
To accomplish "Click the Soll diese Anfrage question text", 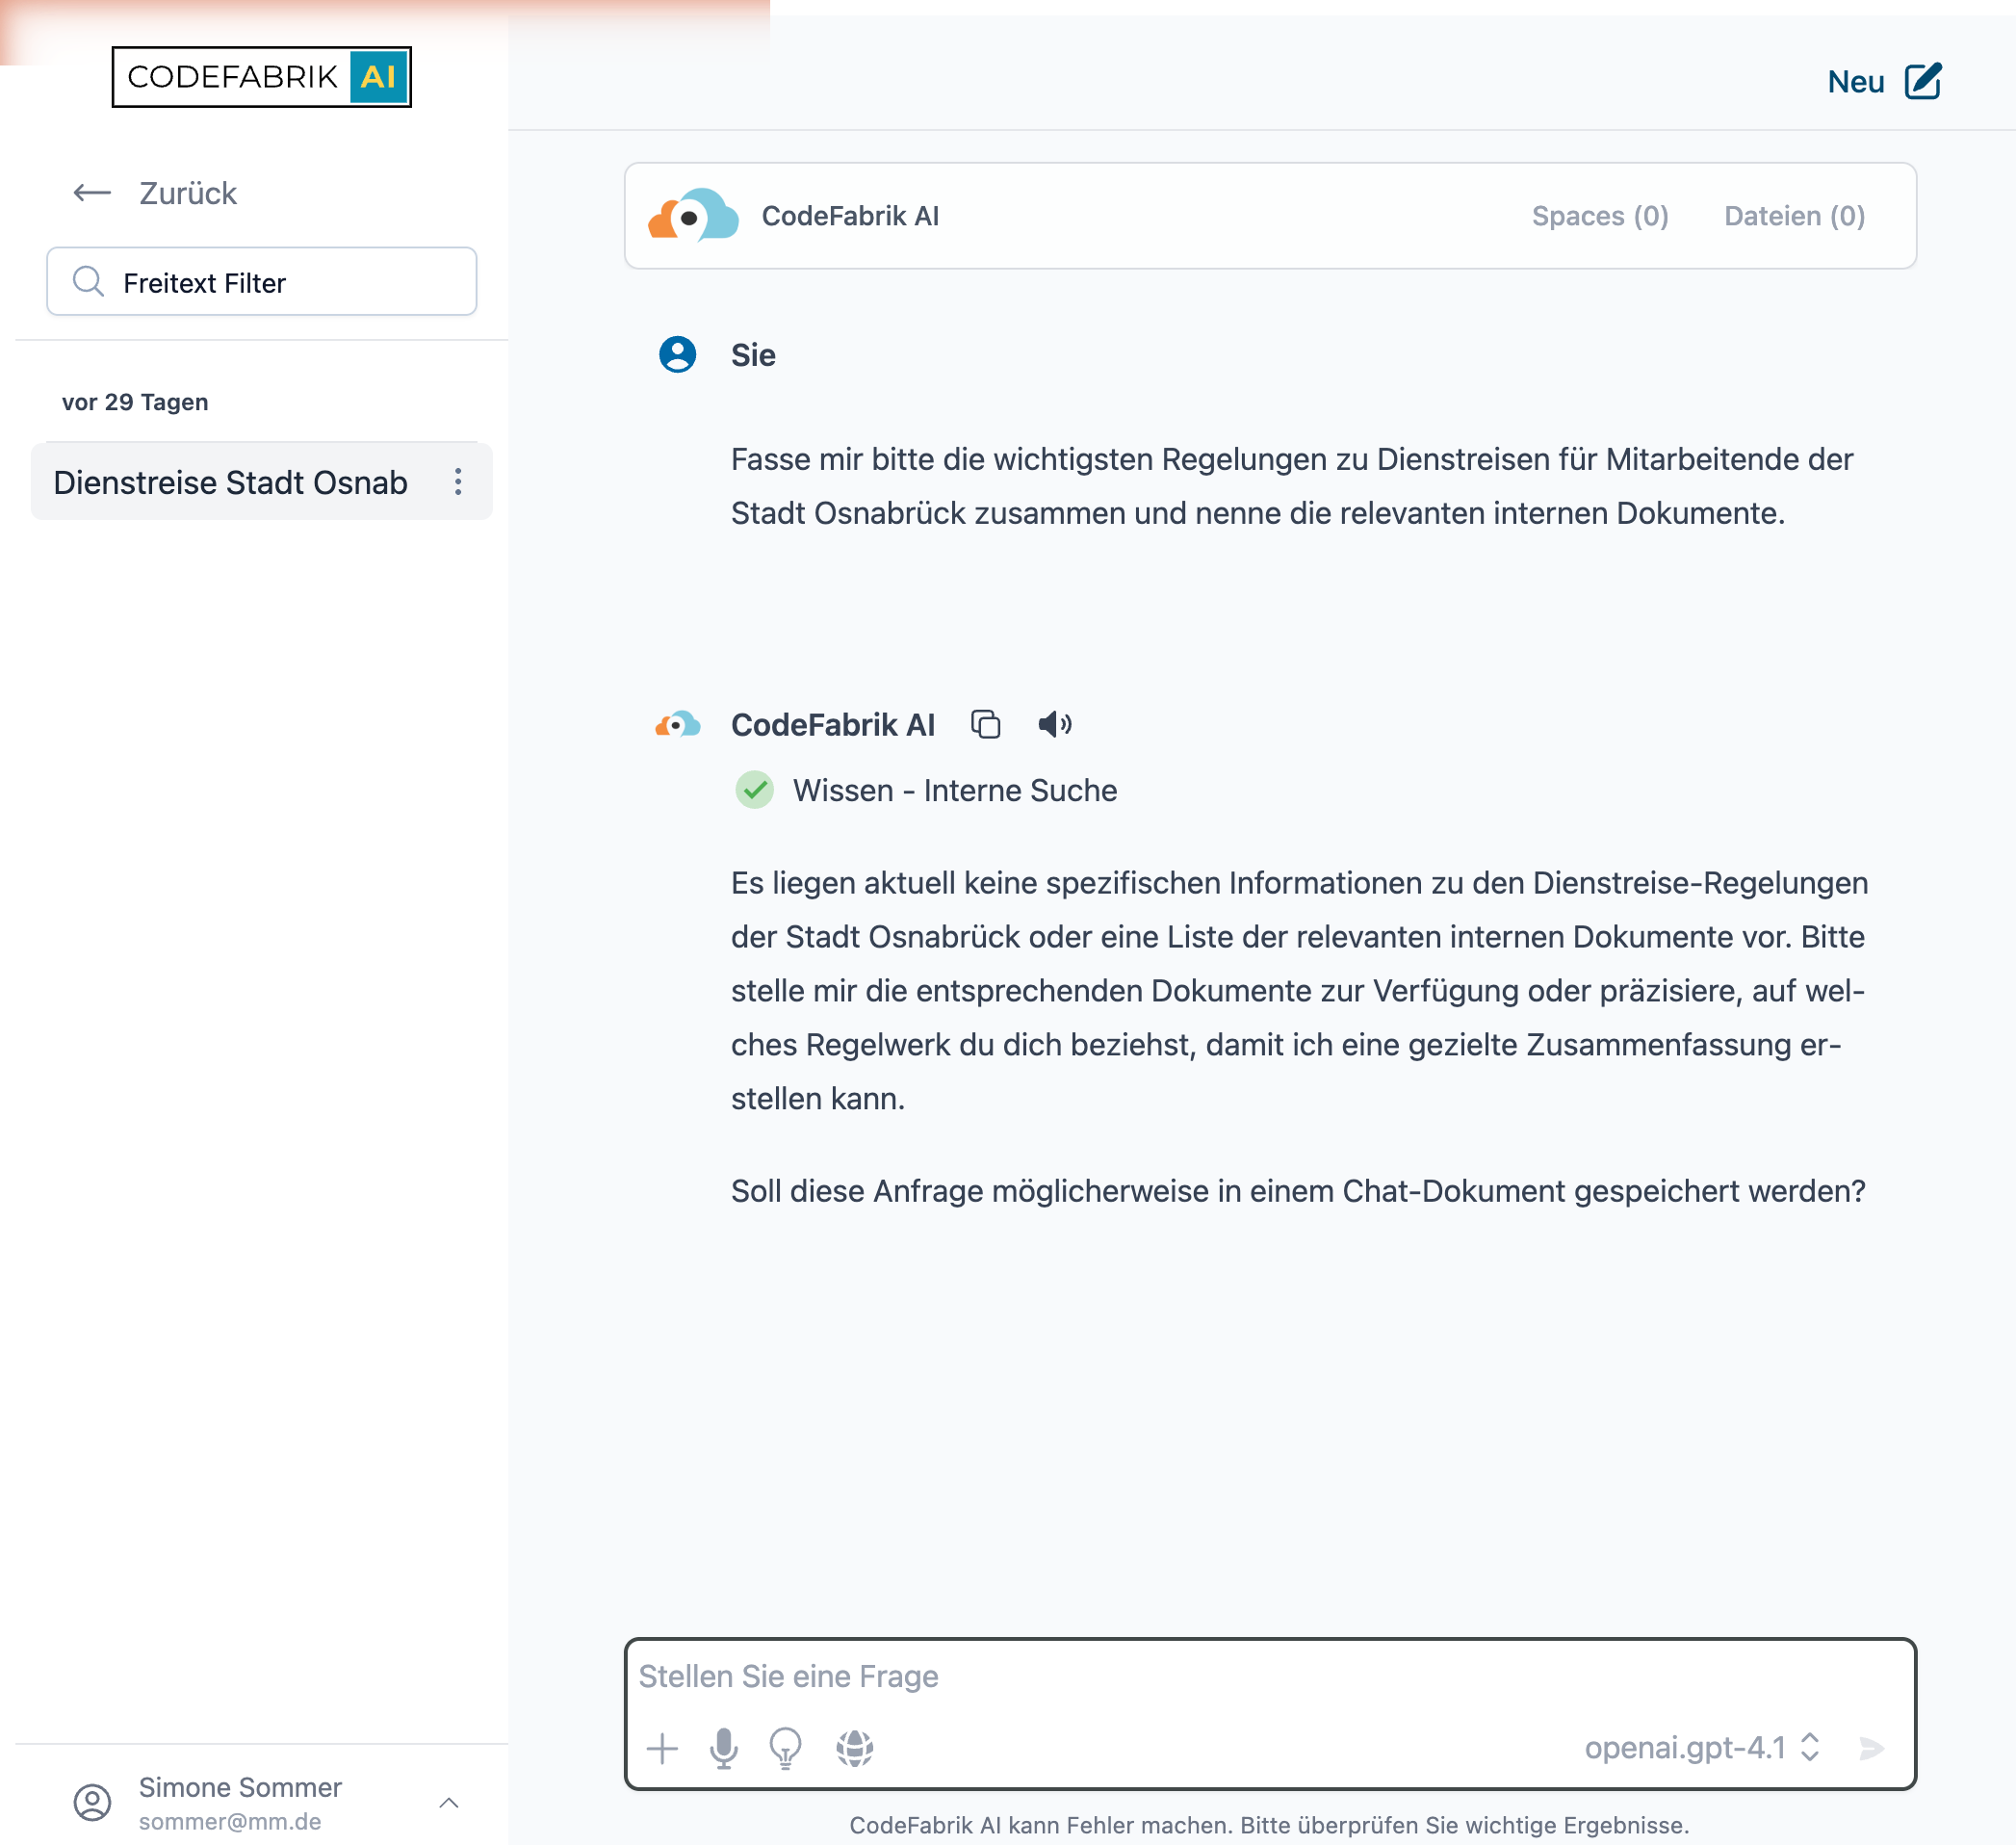I will tap(1298, 1191).
